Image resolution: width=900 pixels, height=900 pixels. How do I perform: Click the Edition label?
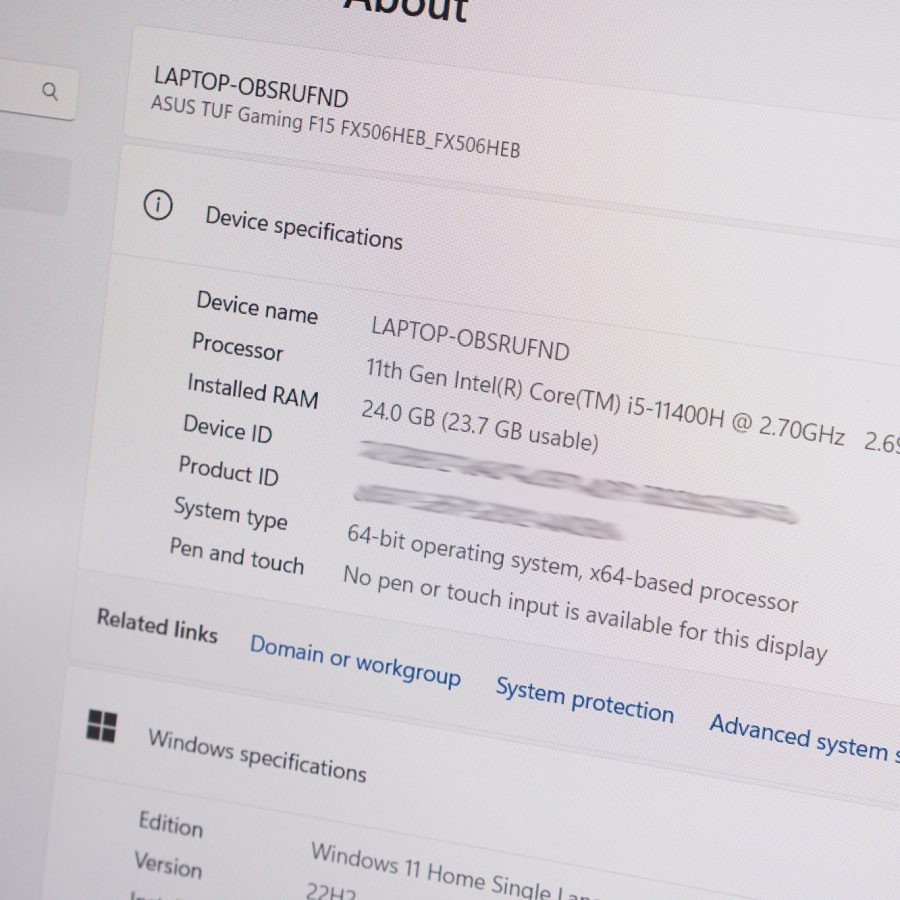[x=171, y=824]
